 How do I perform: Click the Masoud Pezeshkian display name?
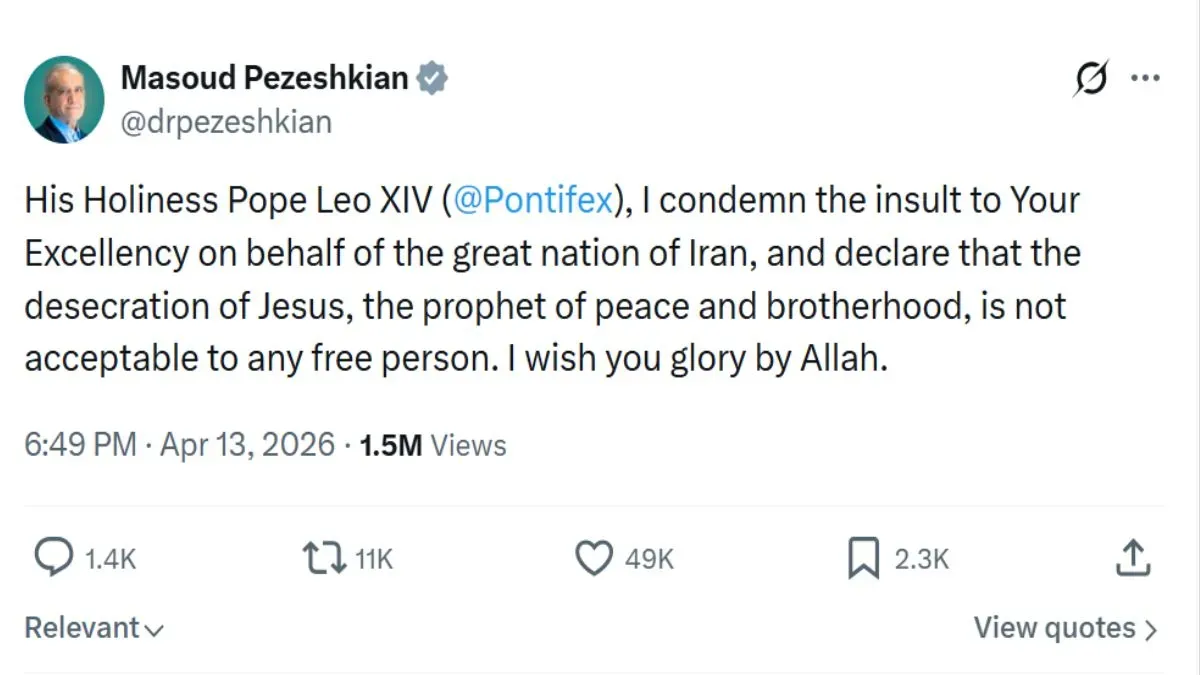coord(264,78)
